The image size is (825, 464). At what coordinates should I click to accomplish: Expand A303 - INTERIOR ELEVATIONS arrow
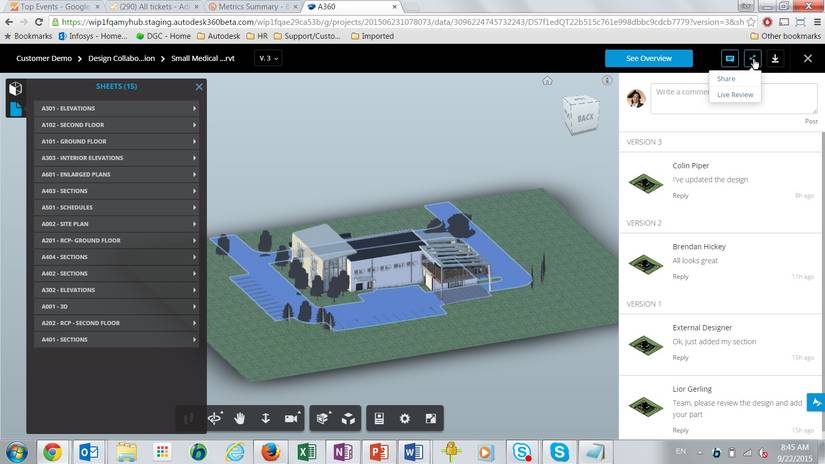click(195, 158)
